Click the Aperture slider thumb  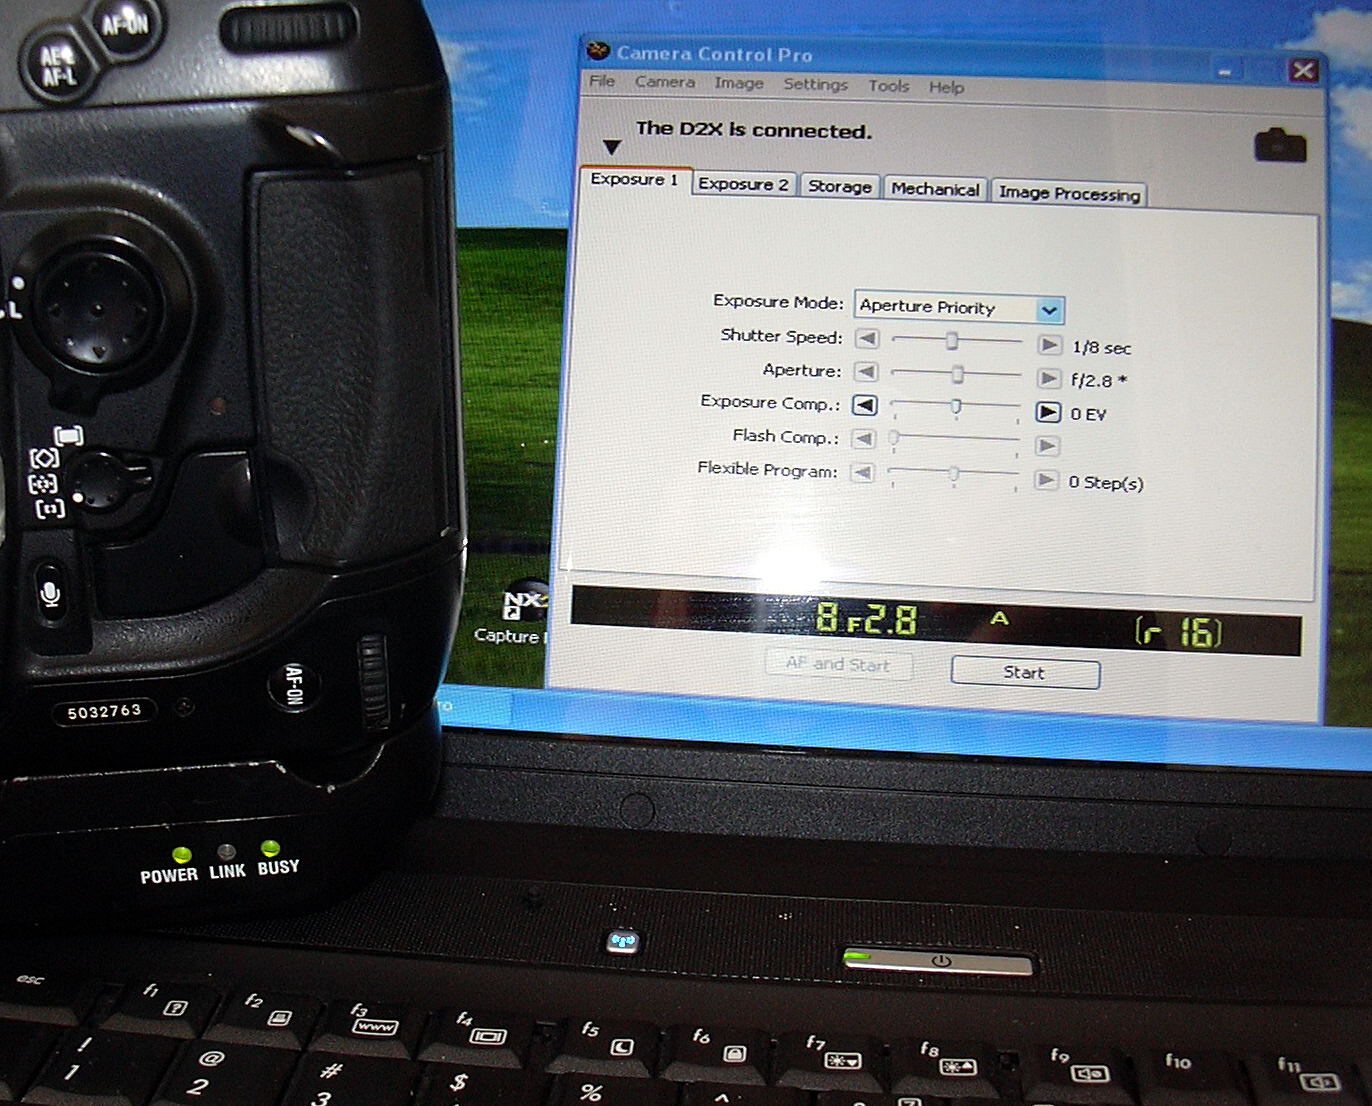coord(958,375)
